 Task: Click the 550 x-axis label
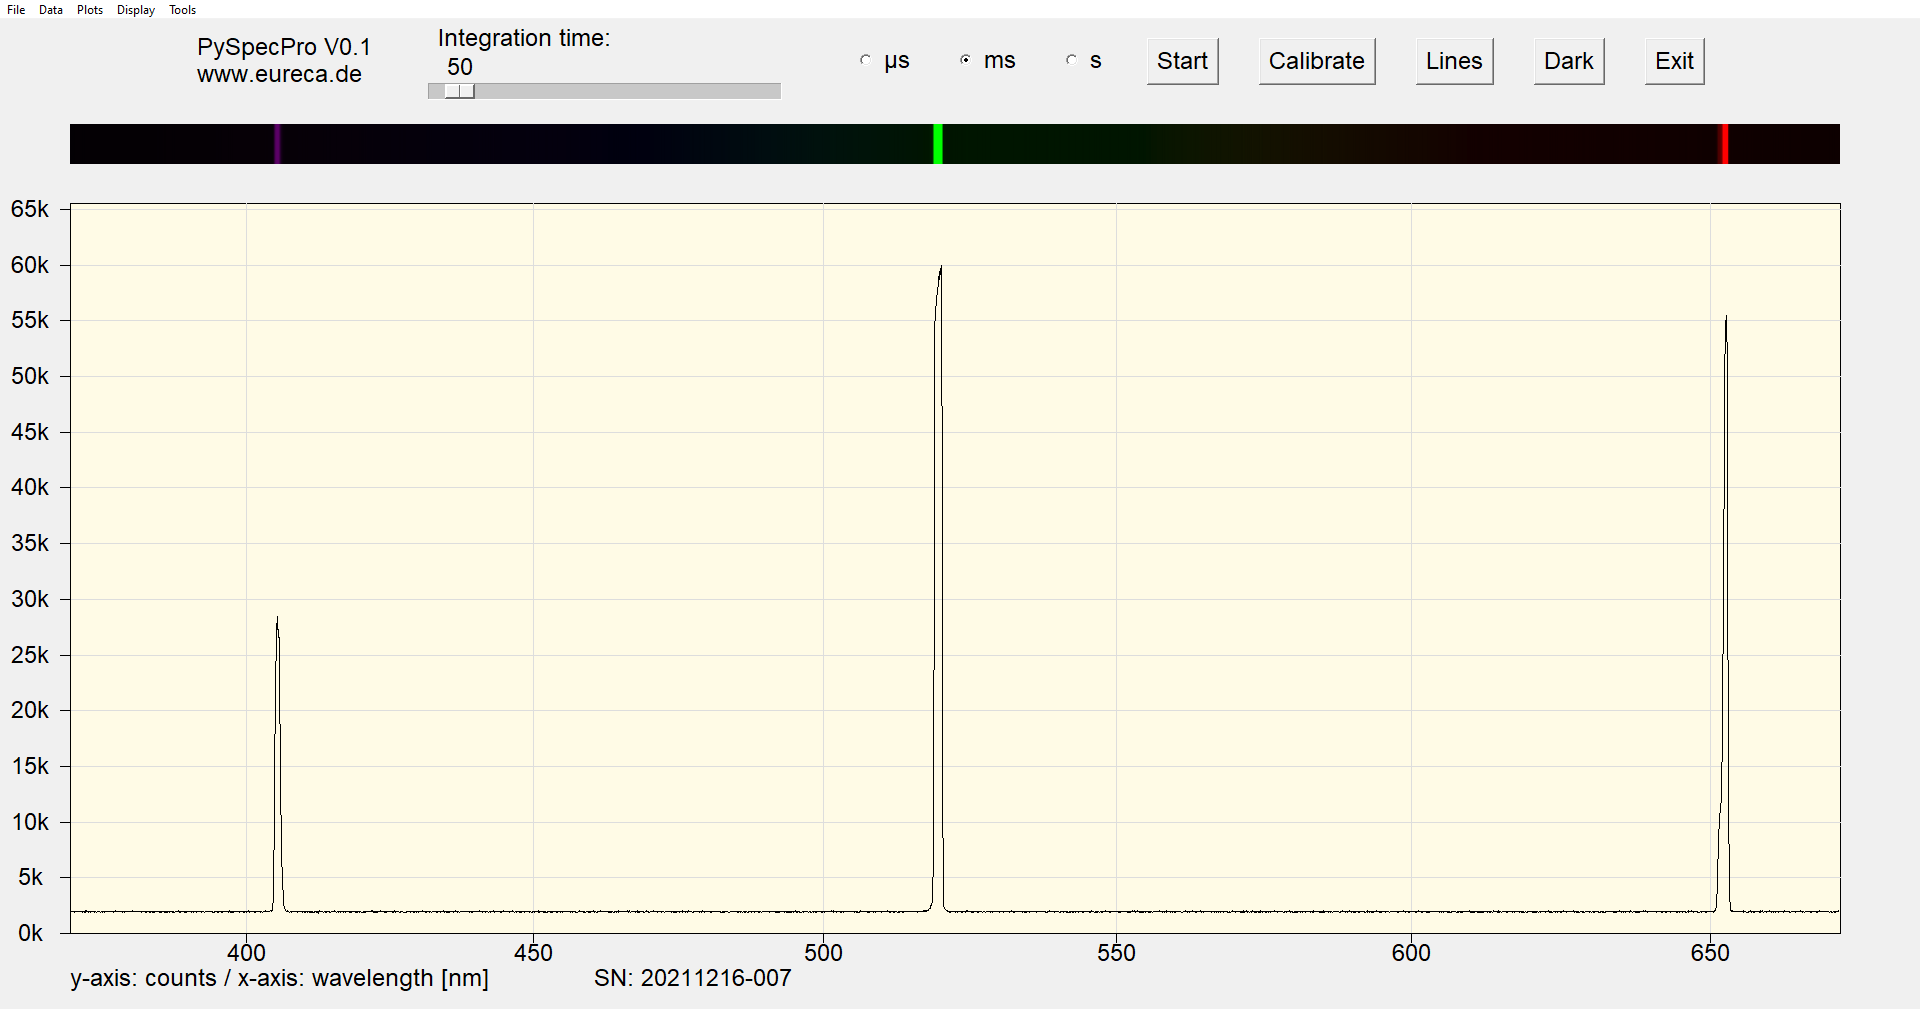tap(1116, 953)
